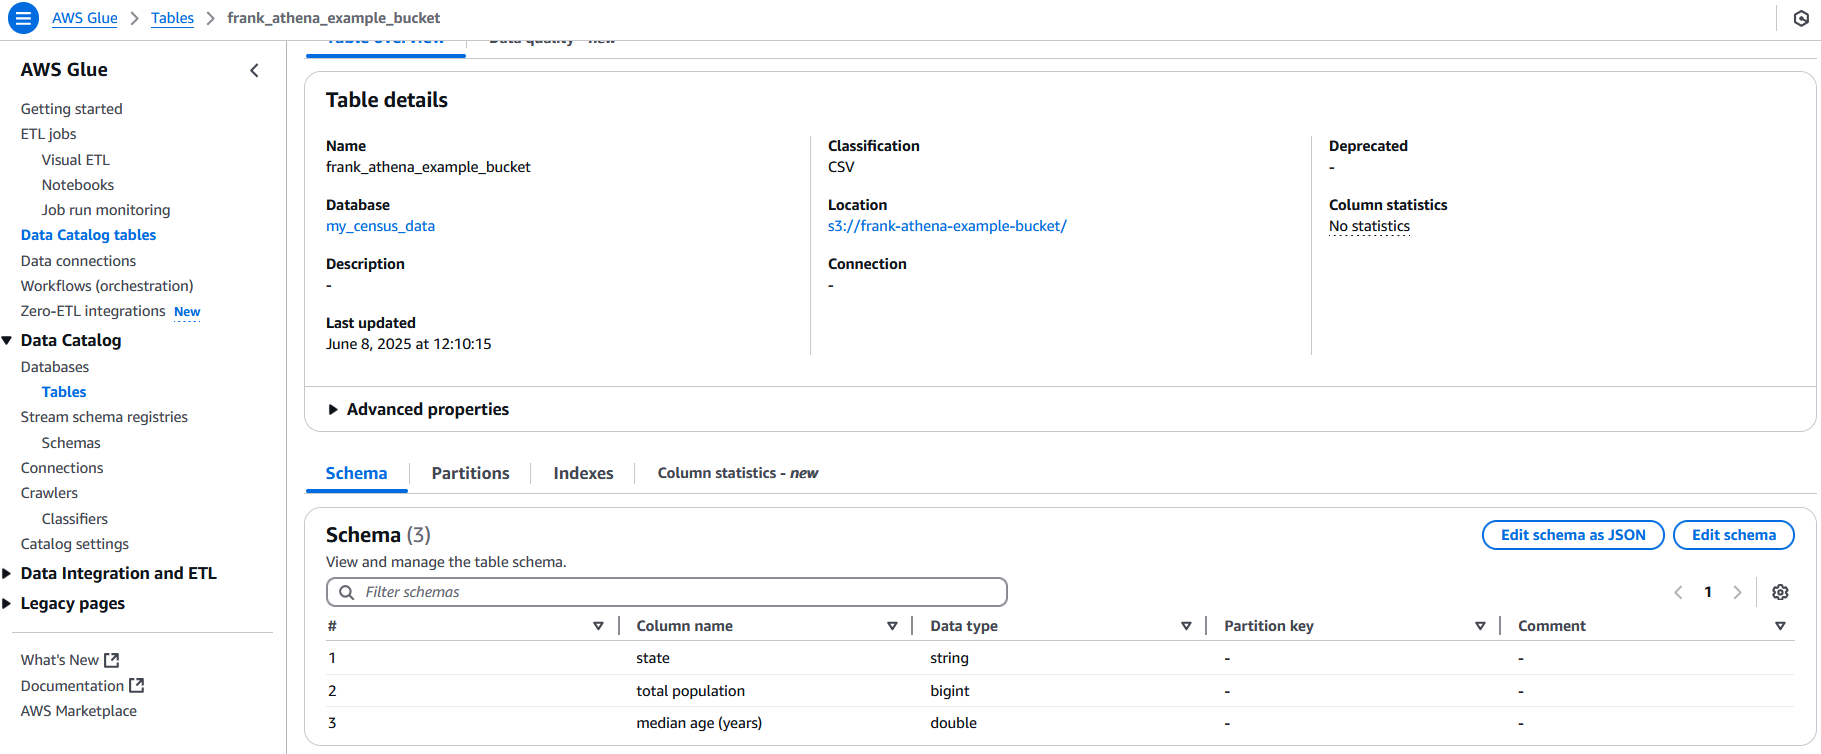Screen dimensions: 1821x754
Task: Open Connections in sidebar
Action: 62,468
